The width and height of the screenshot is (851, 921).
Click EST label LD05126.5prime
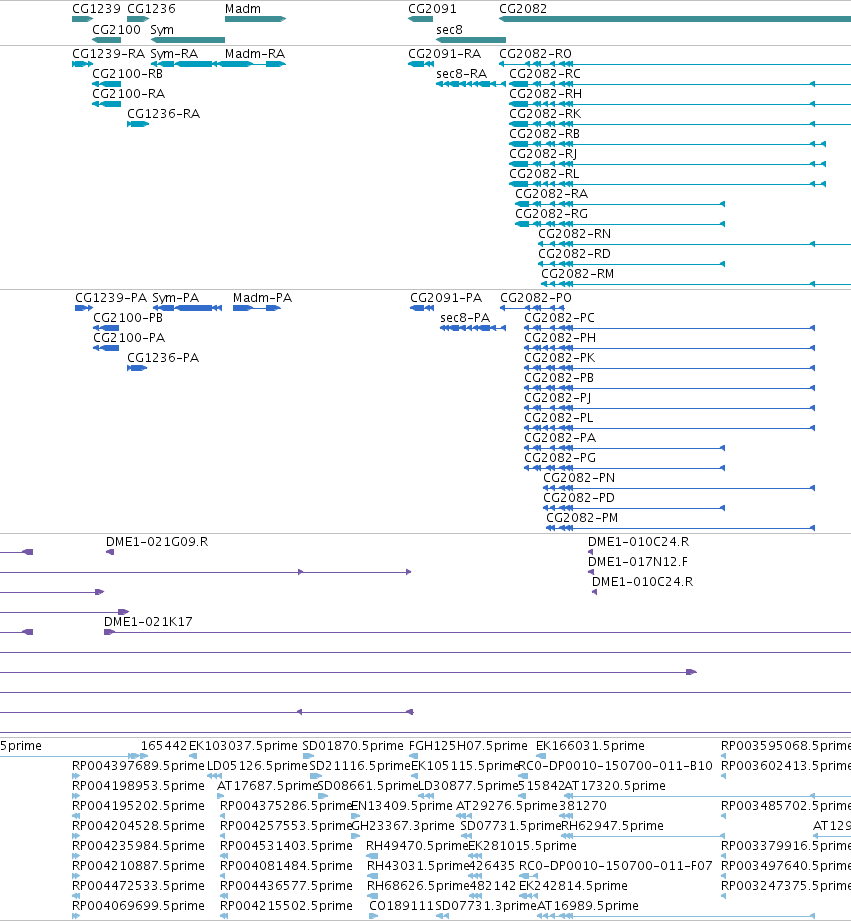point(257,766)
